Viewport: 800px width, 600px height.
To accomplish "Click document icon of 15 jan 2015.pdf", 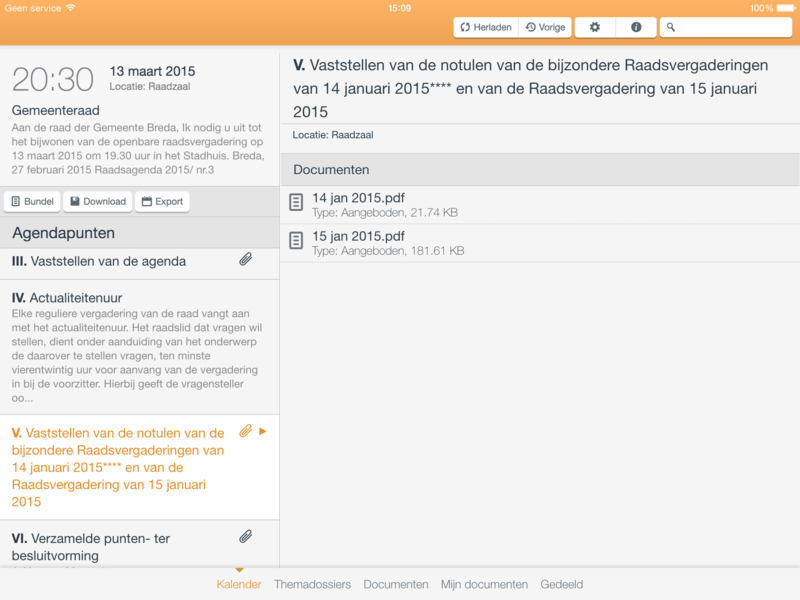I will 296,240.
